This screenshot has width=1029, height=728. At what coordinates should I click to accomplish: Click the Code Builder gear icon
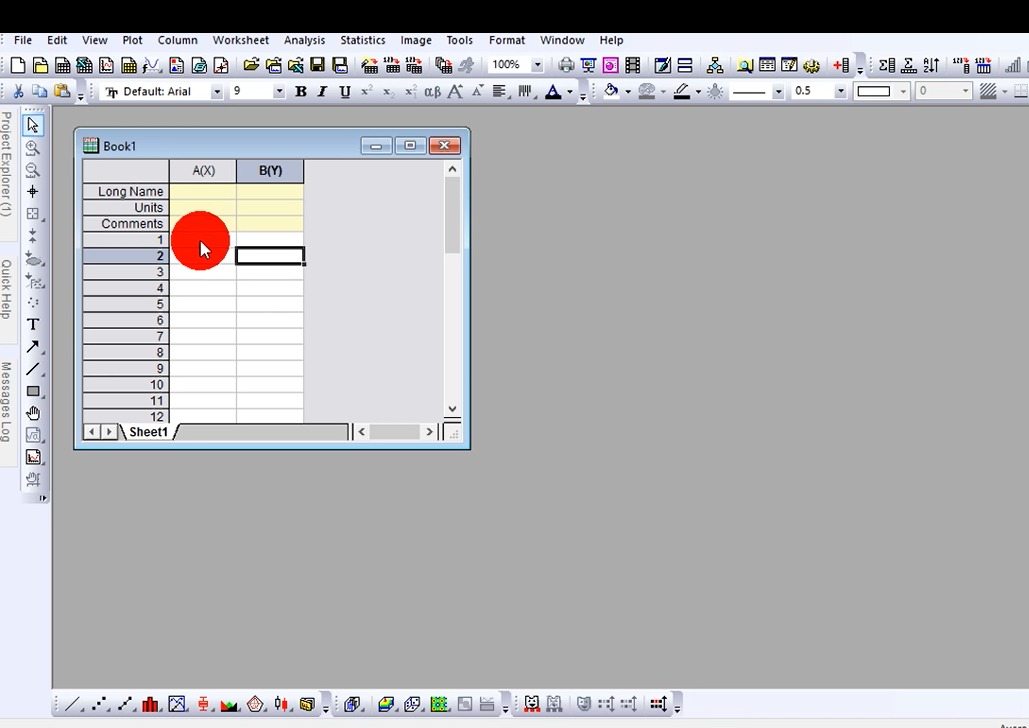(x=811, y=65)
